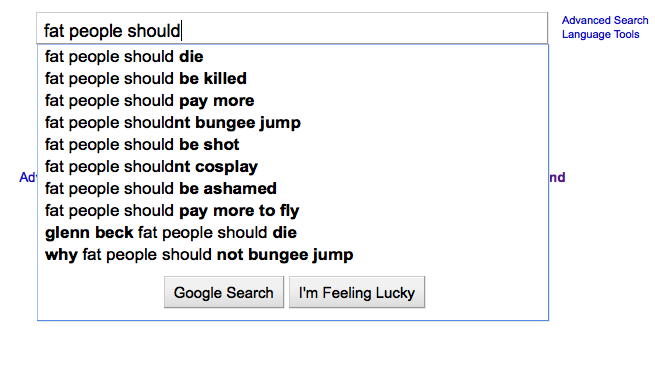This screenshot has width=655, height=365.
Task: Click the search input field
Action: [292, 28]
